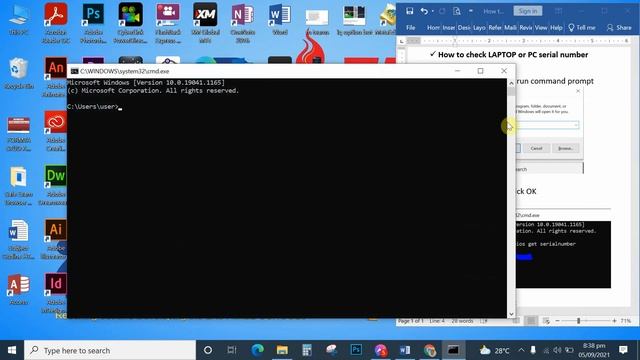Click the zoom out minus in Word
Viewport: 640px width, 360px height.
557,321
